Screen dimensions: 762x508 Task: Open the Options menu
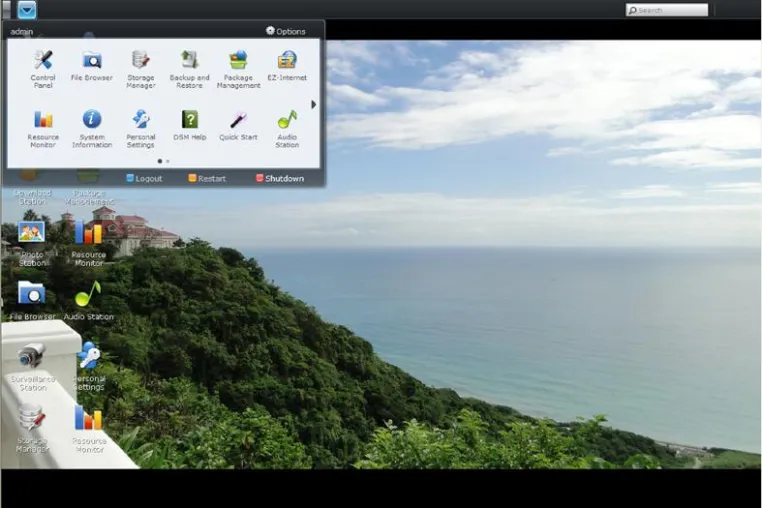point(286,31)
